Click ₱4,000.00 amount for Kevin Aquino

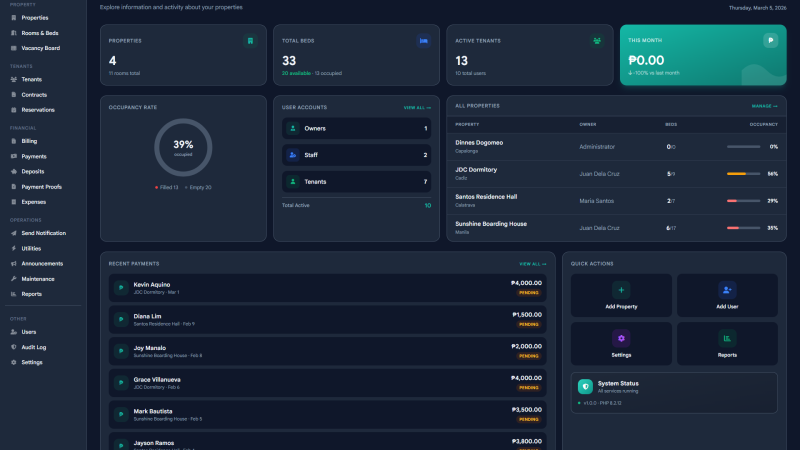526,283
